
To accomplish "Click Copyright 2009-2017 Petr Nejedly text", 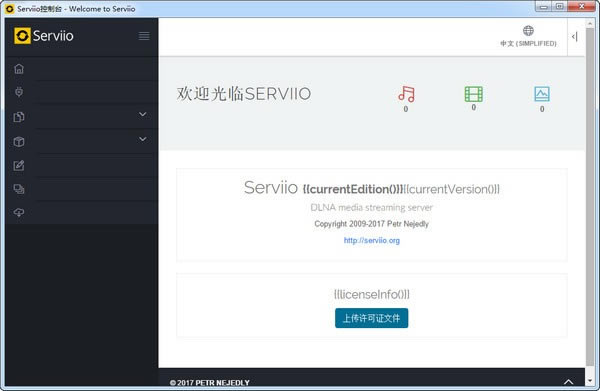I will coord(372,224).
